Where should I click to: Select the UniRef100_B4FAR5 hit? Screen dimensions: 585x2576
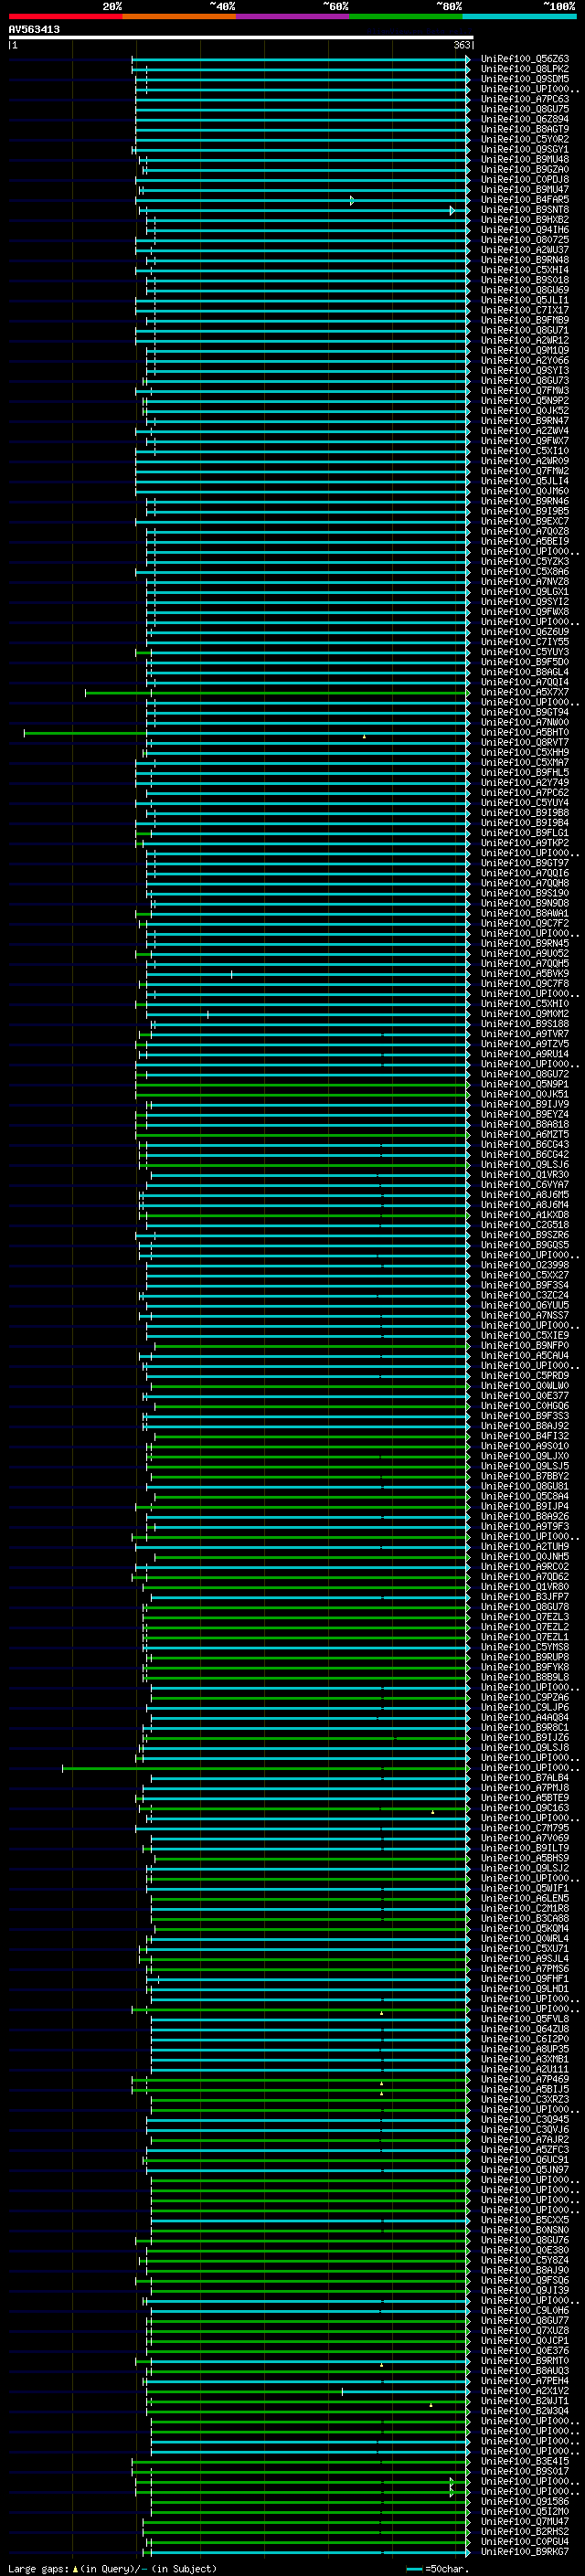pos(525,200)
